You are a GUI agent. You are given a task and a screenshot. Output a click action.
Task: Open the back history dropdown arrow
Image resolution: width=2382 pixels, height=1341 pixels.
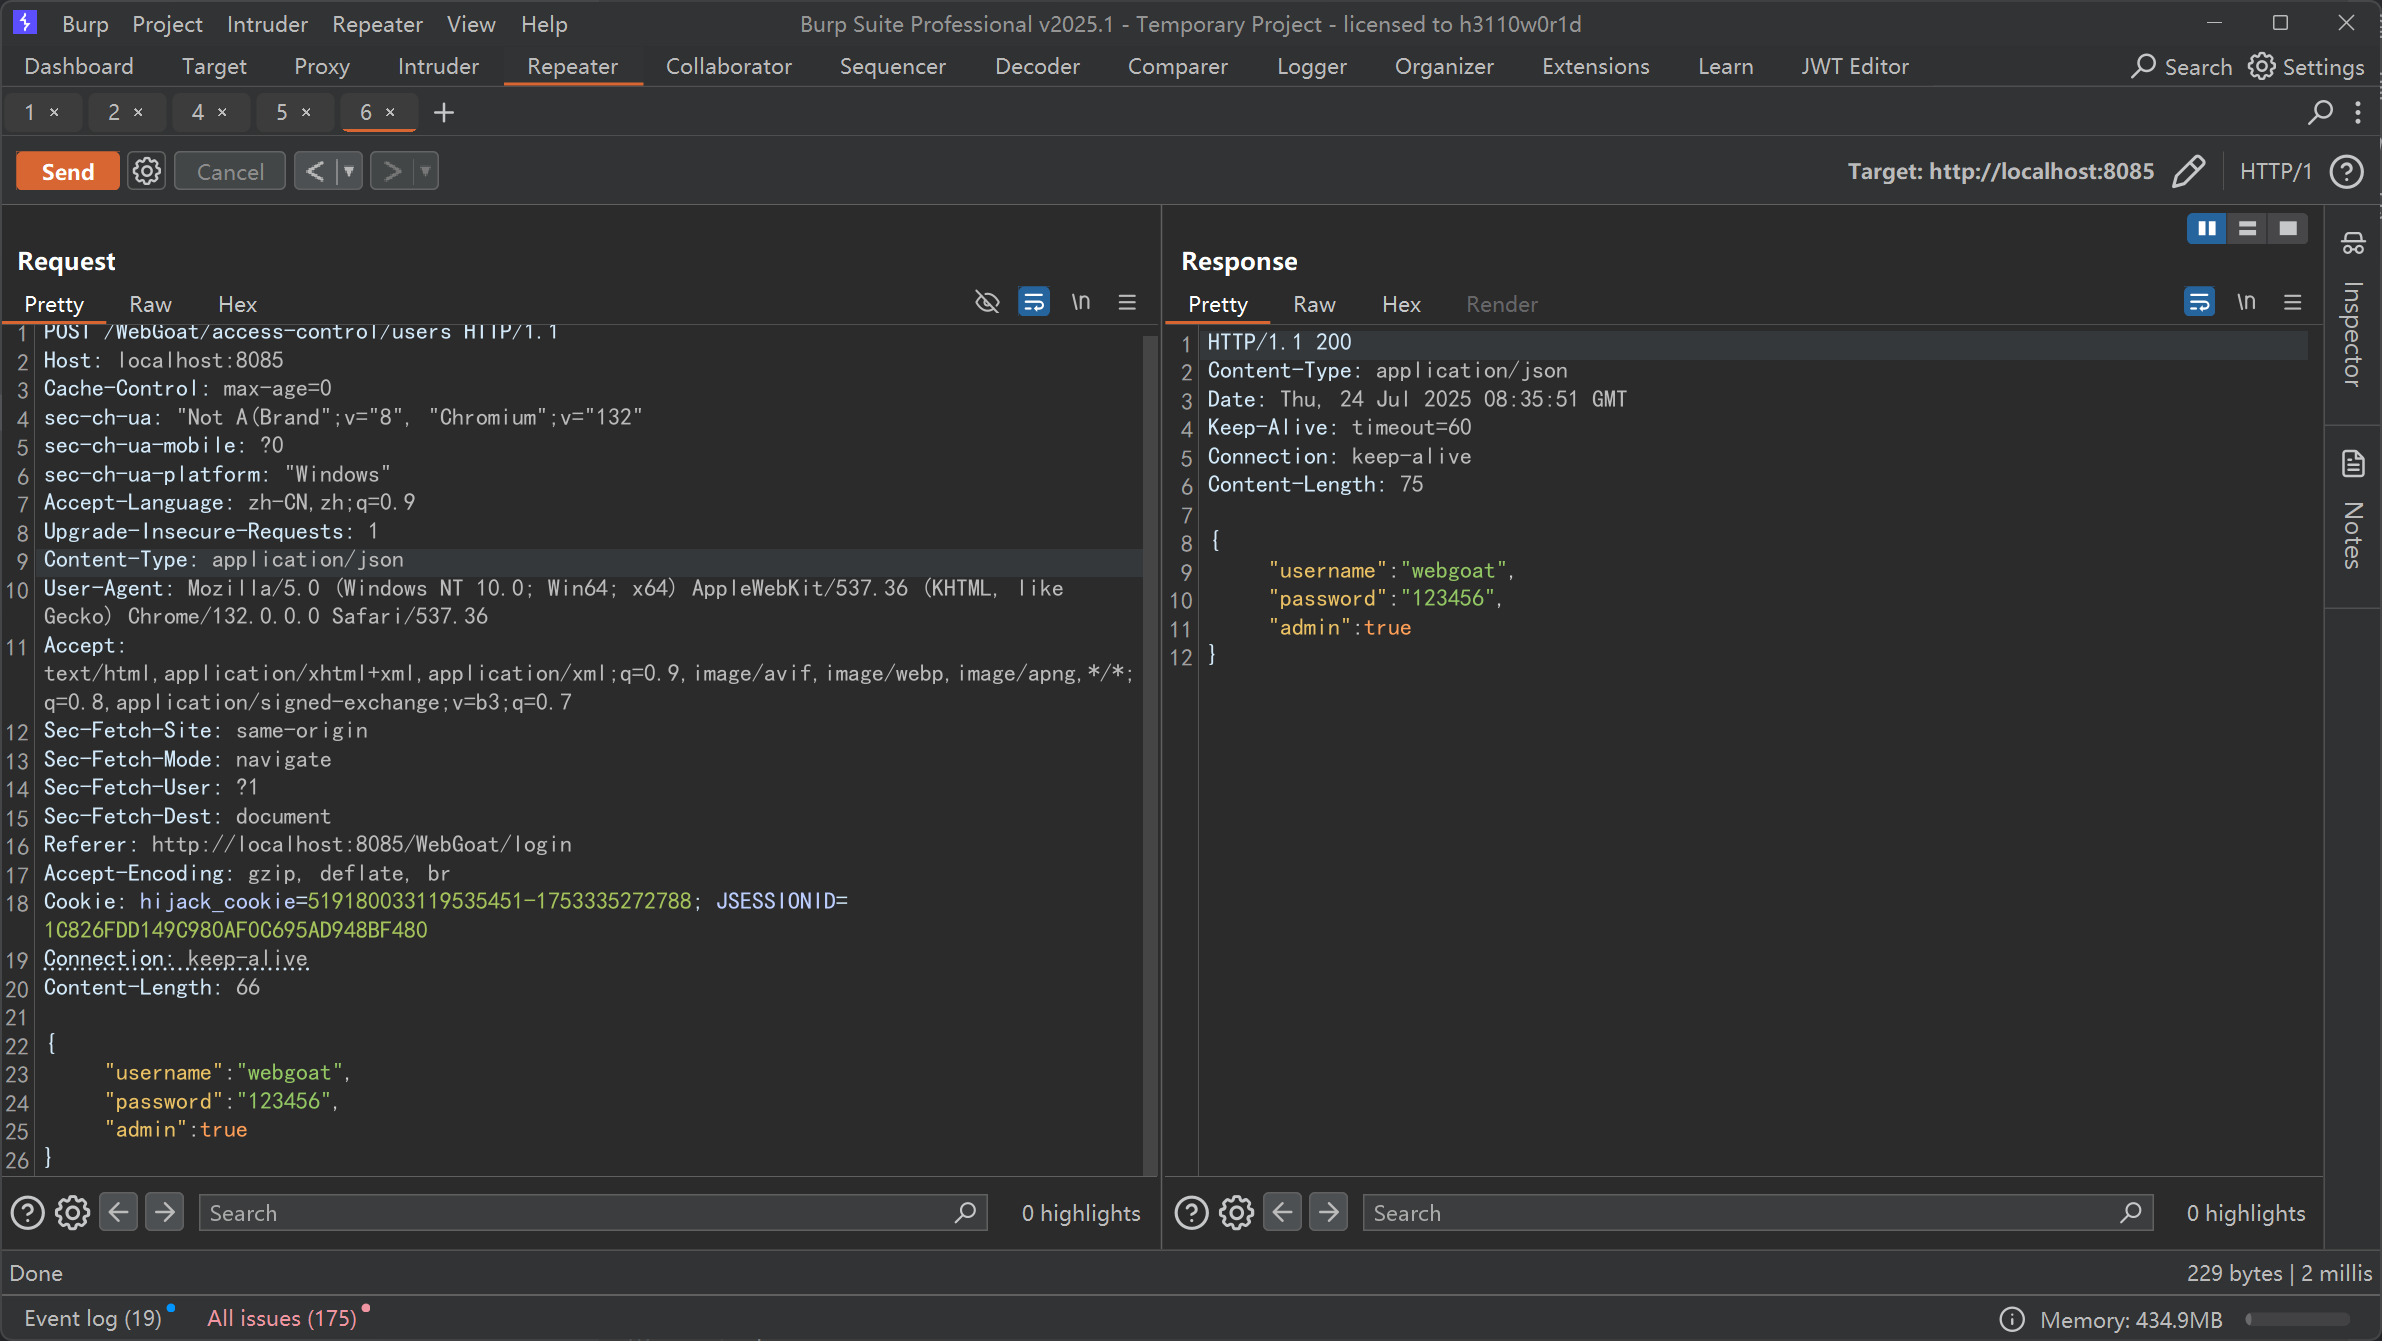pos(349,171)
